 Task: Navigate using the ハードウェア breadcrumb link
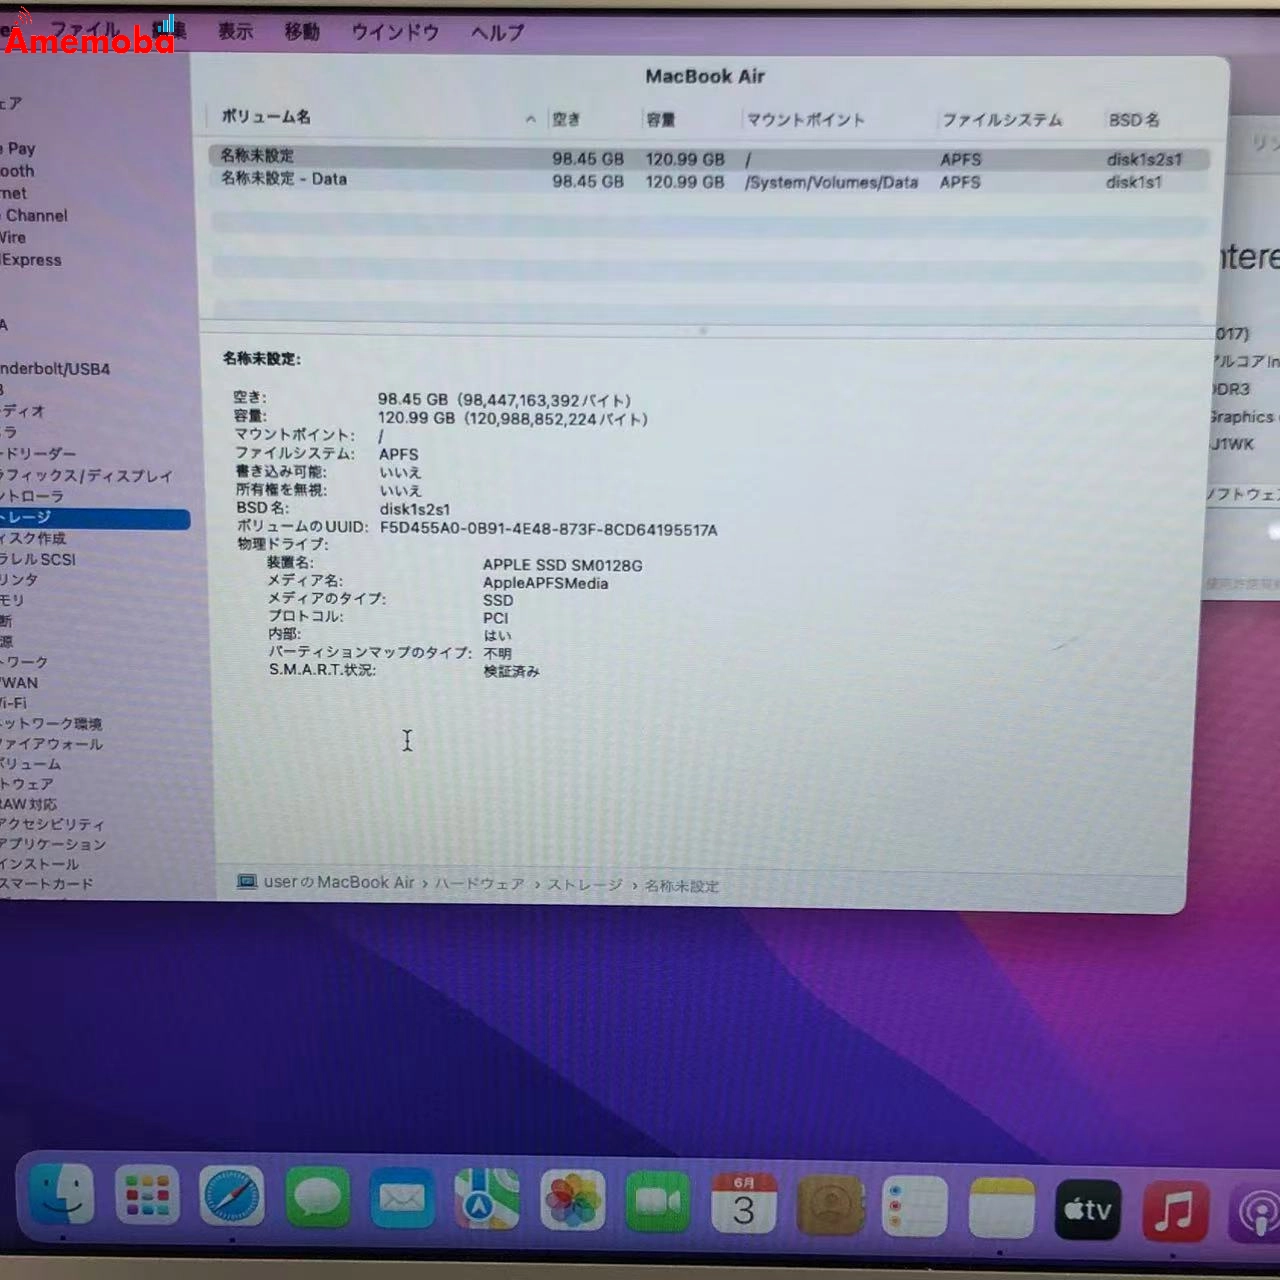[x=479, y=884]
